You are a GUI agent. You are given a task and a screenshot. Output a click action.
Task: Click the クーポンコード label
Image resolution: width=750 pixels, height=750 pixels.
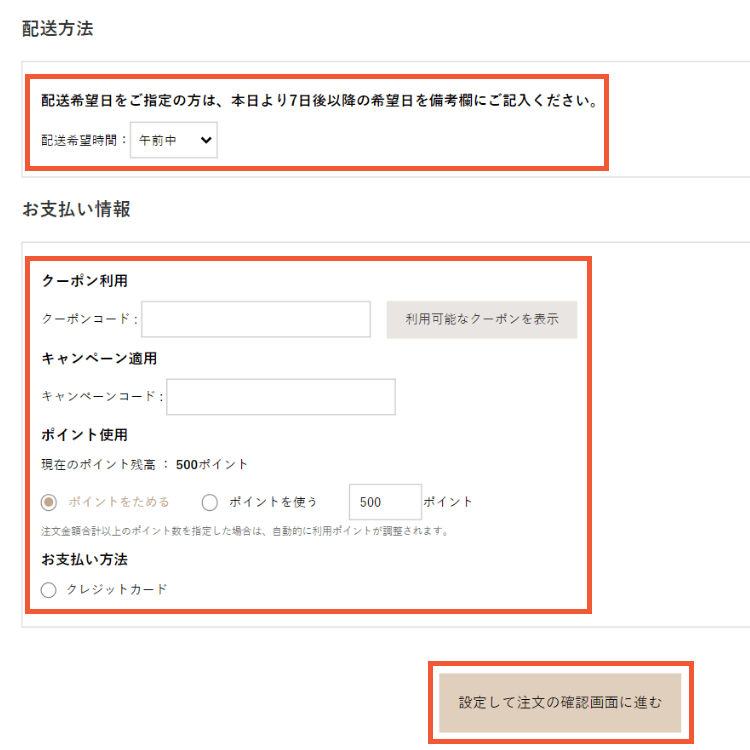pyautogui.click(x=86, y=319)
